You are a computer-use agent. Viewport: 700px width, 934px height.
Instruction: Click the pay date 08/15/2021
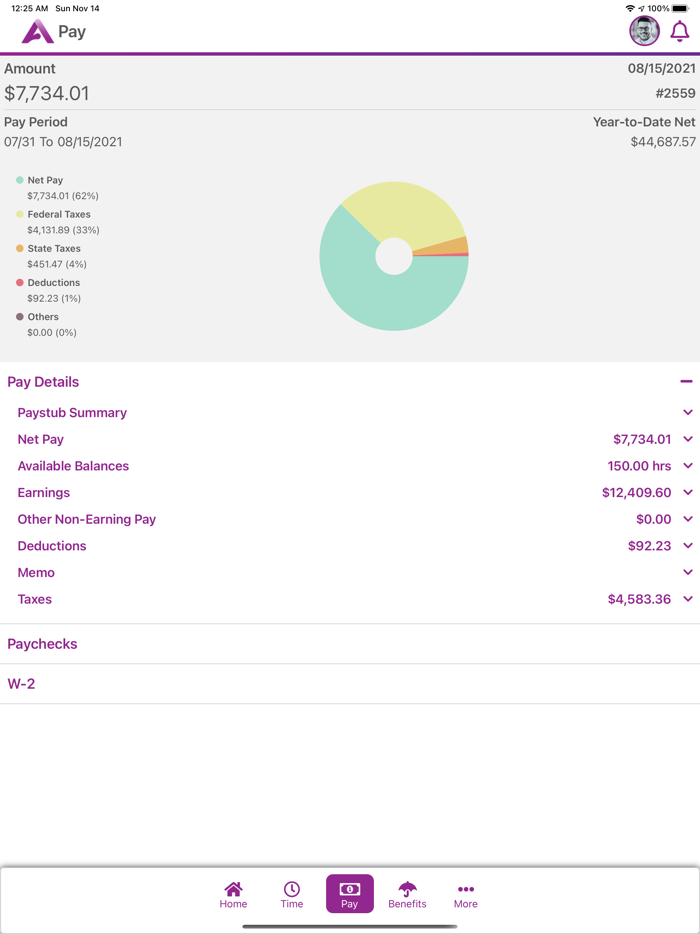[662, 69]
